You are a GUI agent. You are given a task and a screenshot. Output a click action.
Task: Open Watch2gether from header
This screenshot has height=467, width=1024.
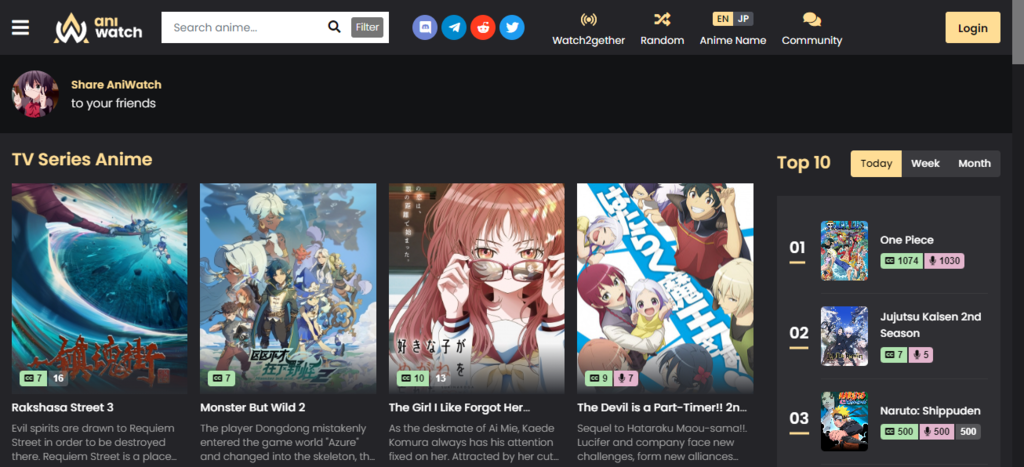[588, 29]
